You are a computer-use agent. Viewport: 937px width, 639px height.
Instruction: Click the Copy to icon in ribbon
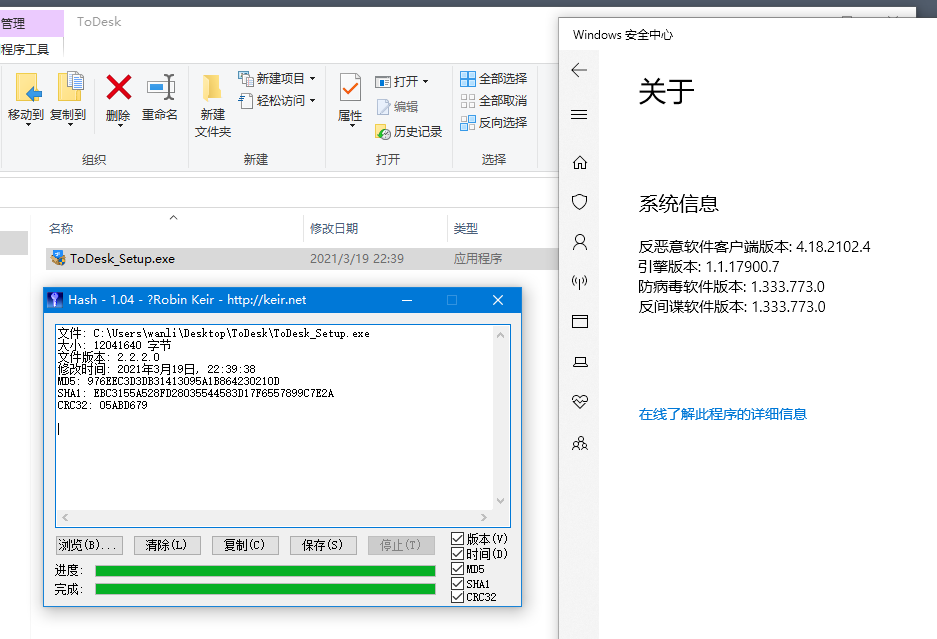tap(69, 88)
